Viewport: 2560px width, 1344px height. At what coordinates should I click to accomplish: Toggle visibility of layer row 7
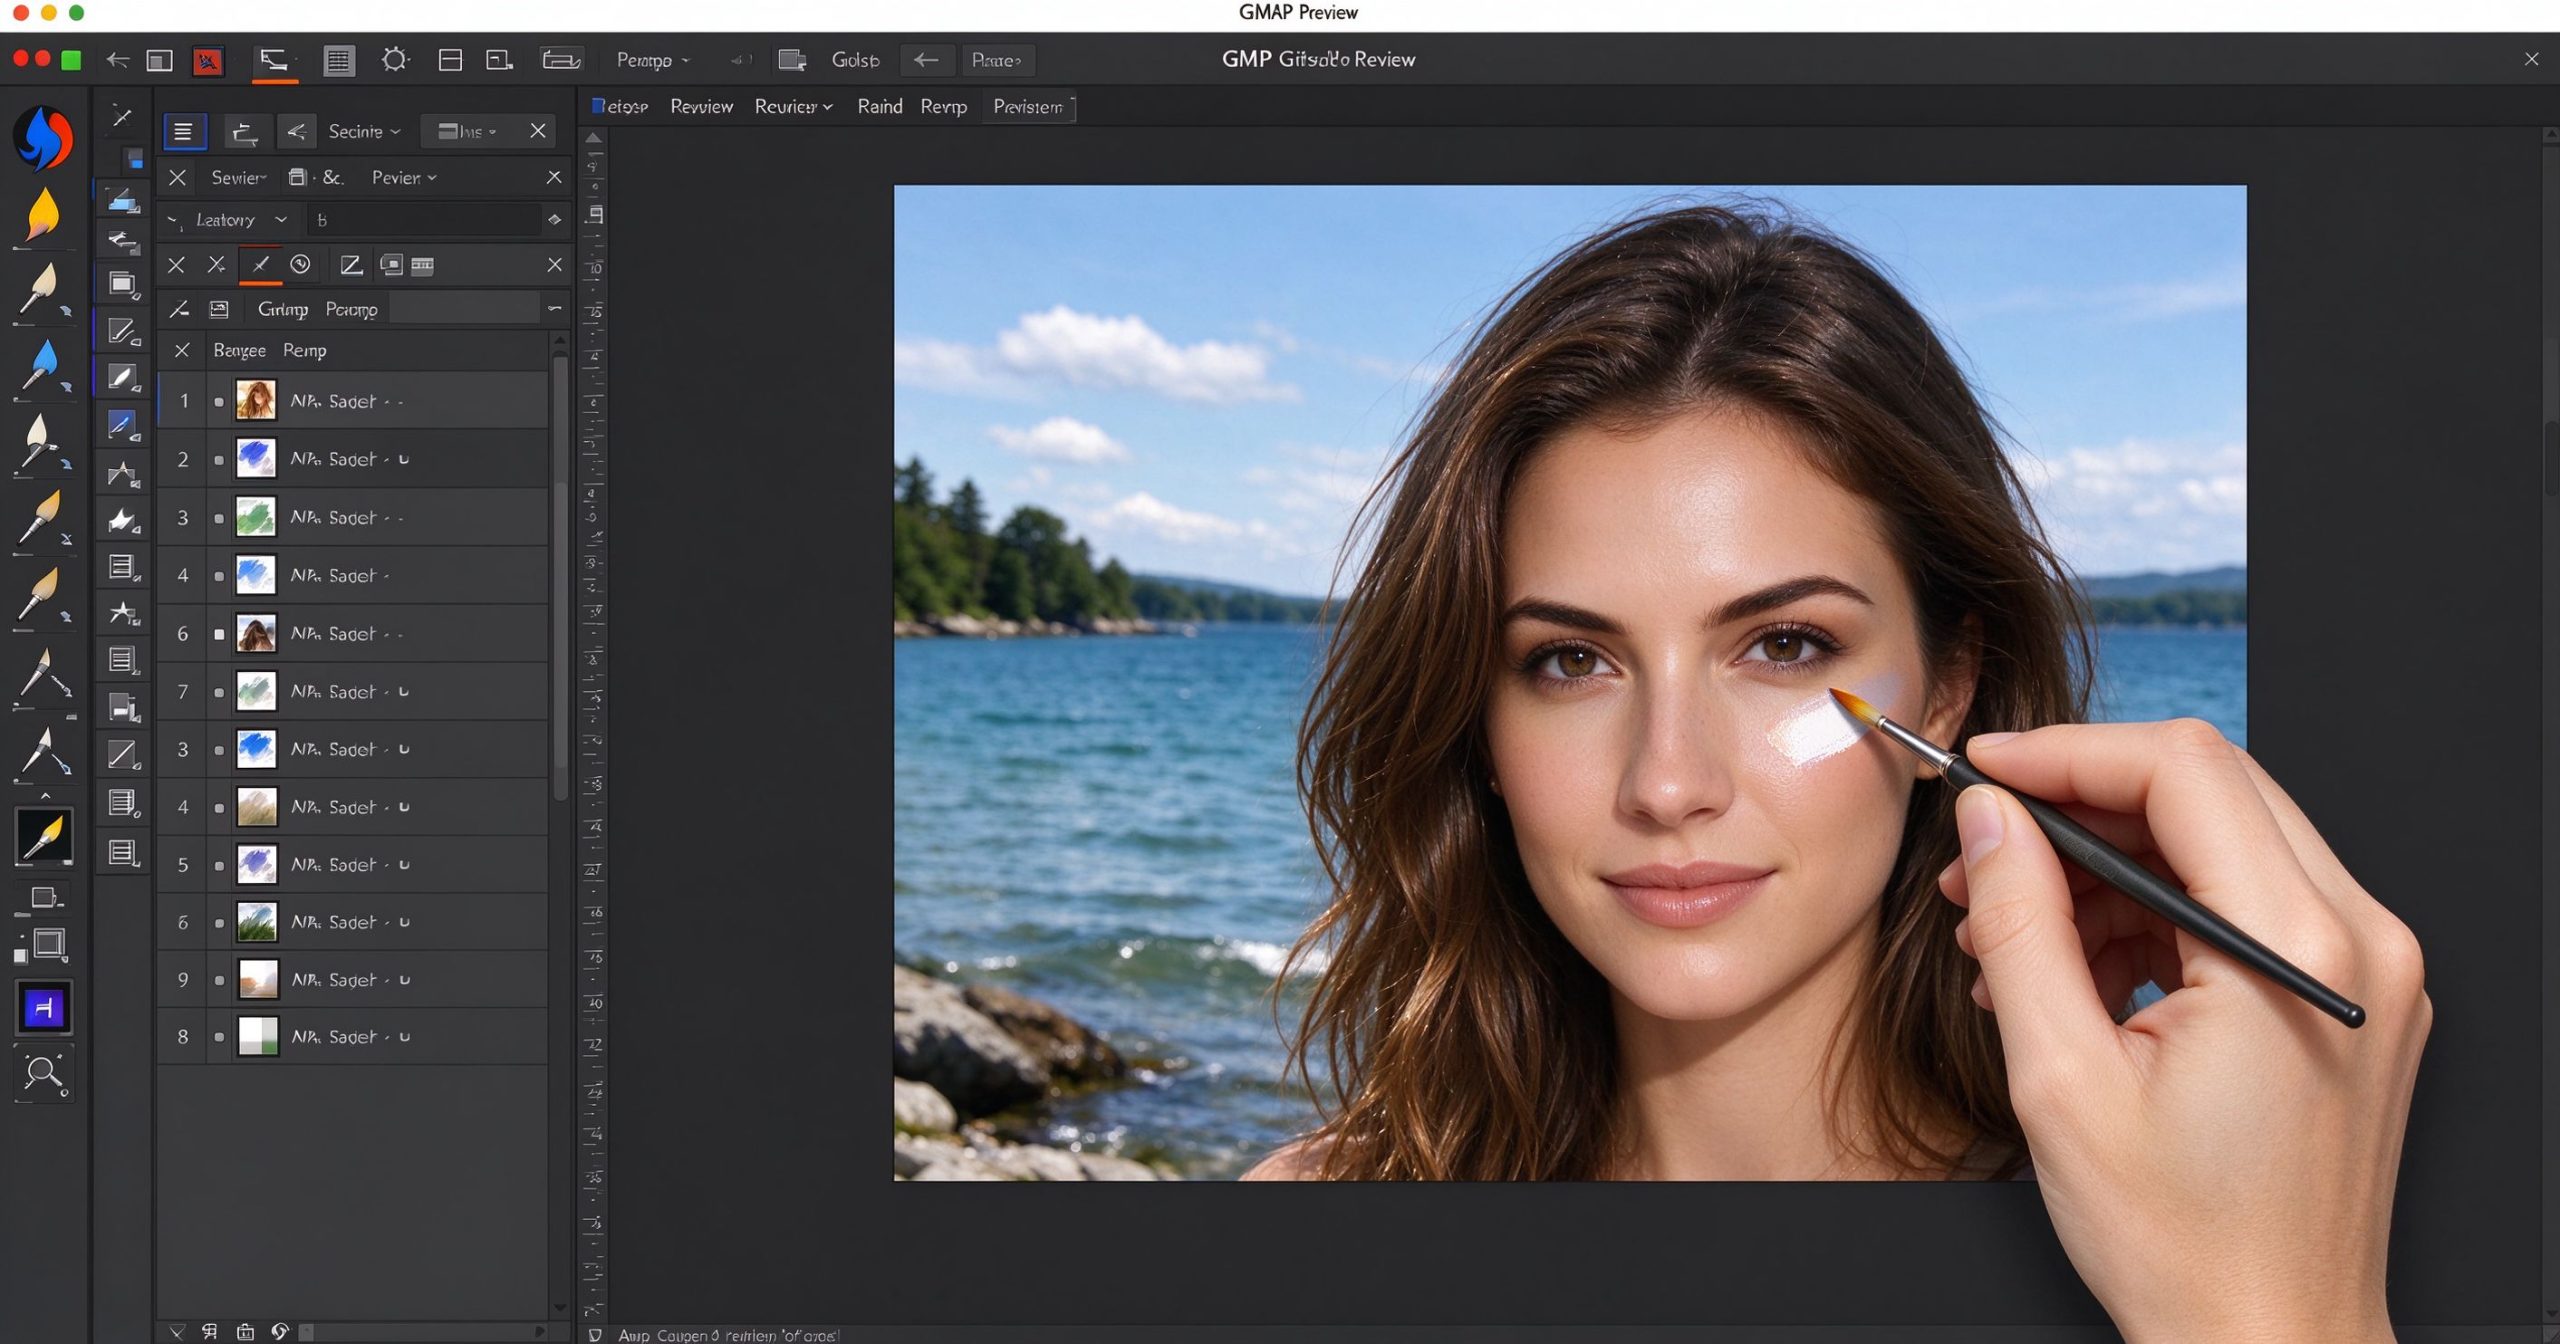click(x=219, y=692)
